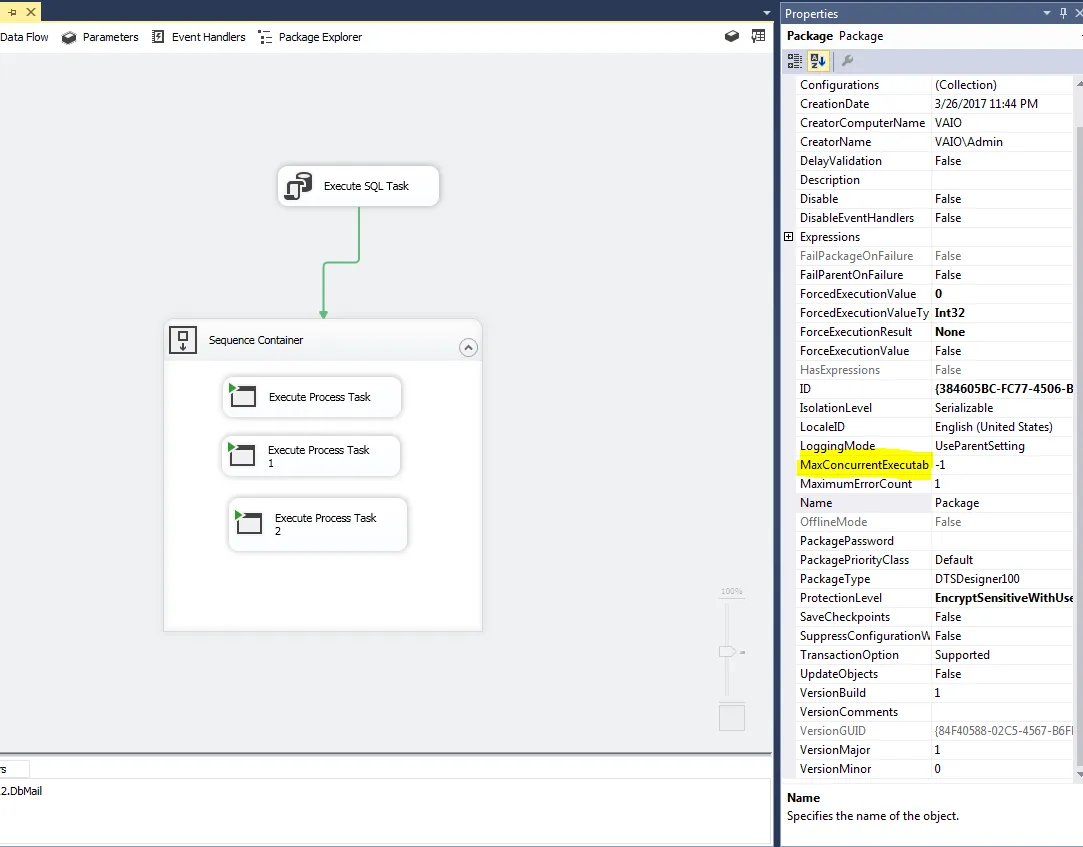This screenshot has height=847, width=1083.
Task: Select the TransactionOption Supported value
Action: tap(1002, 655)
